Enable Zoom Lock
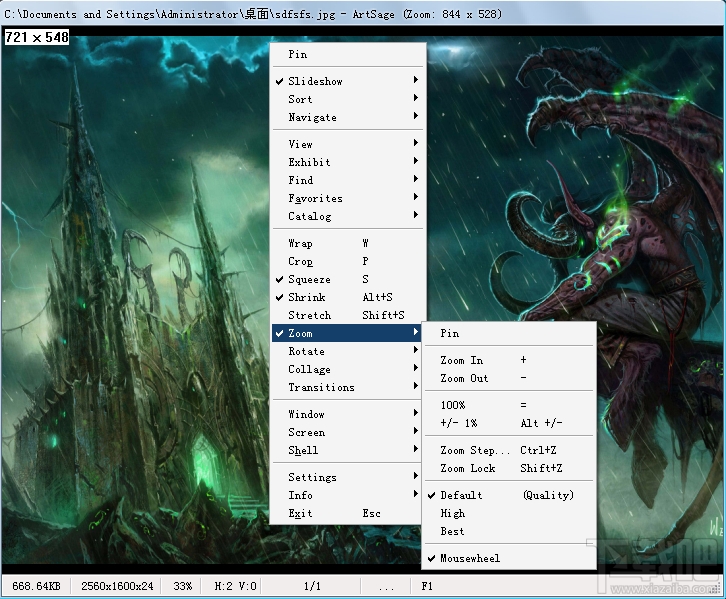The image size is (726, 599). click(468, 469)
